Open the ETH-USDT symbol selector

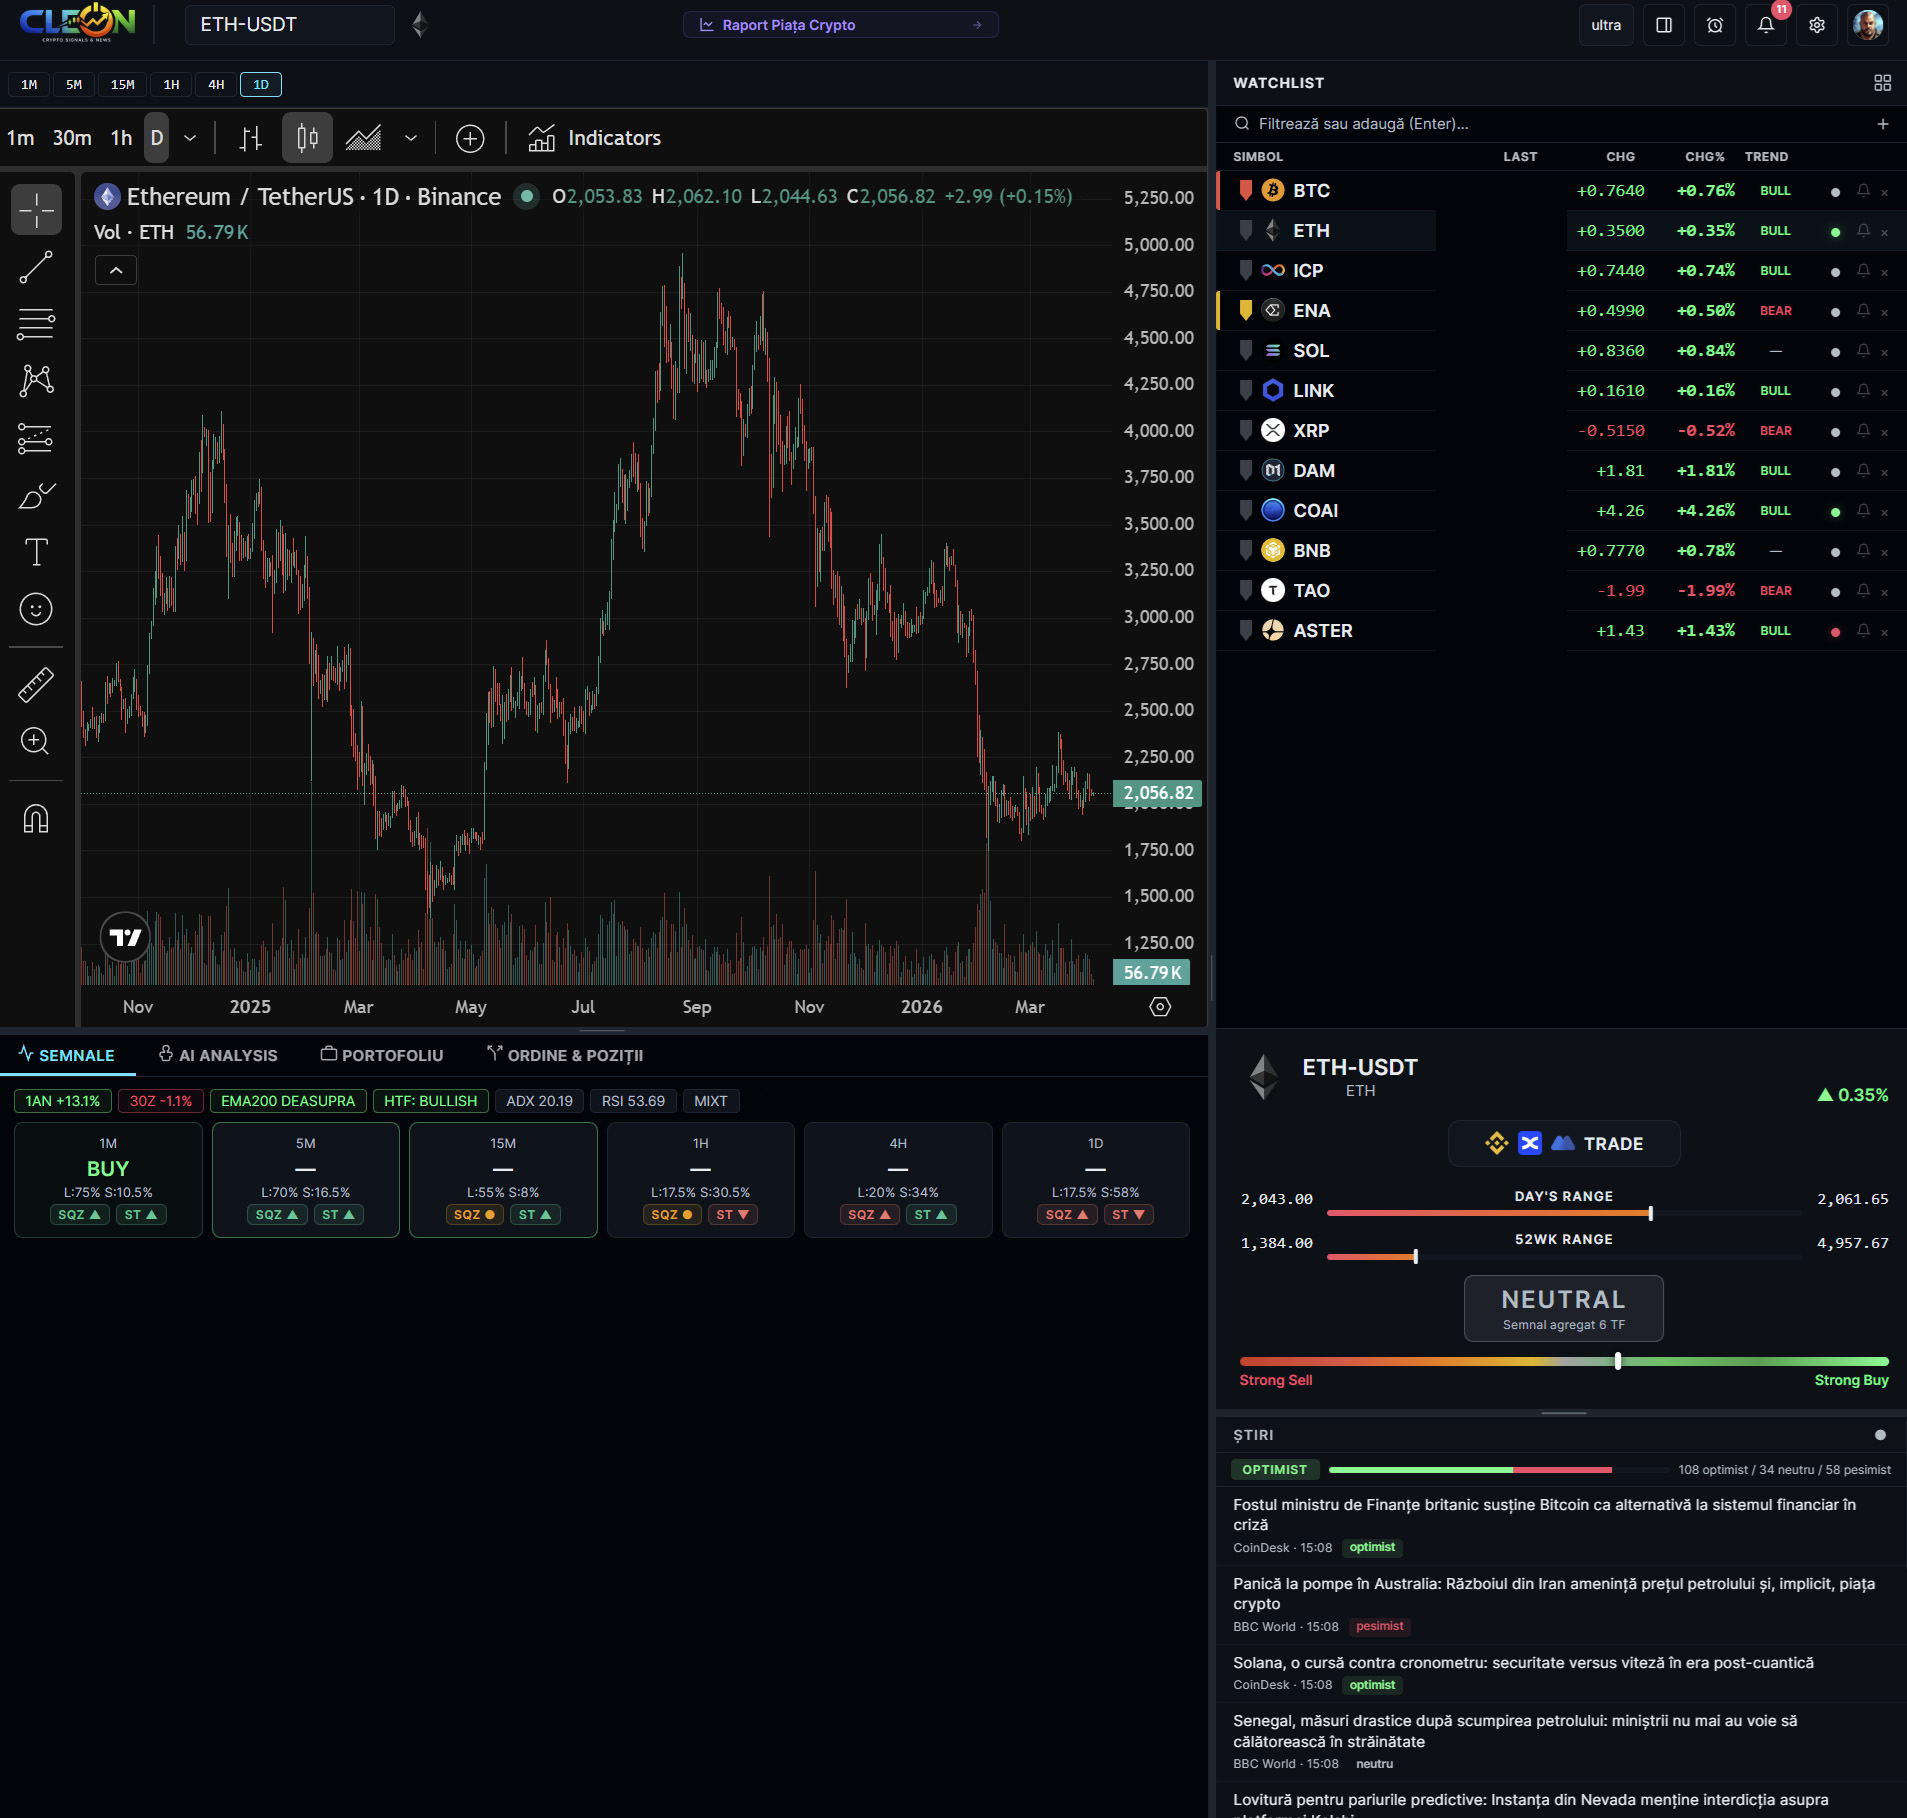pos(289,25)
